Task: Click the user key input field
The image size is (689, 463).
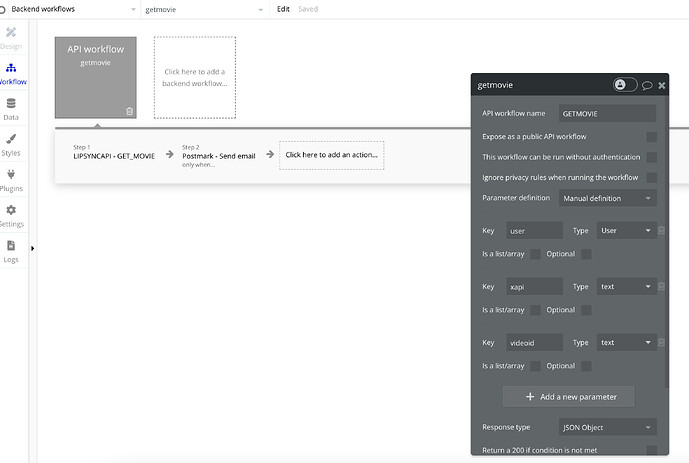Action: pos(534,231)
